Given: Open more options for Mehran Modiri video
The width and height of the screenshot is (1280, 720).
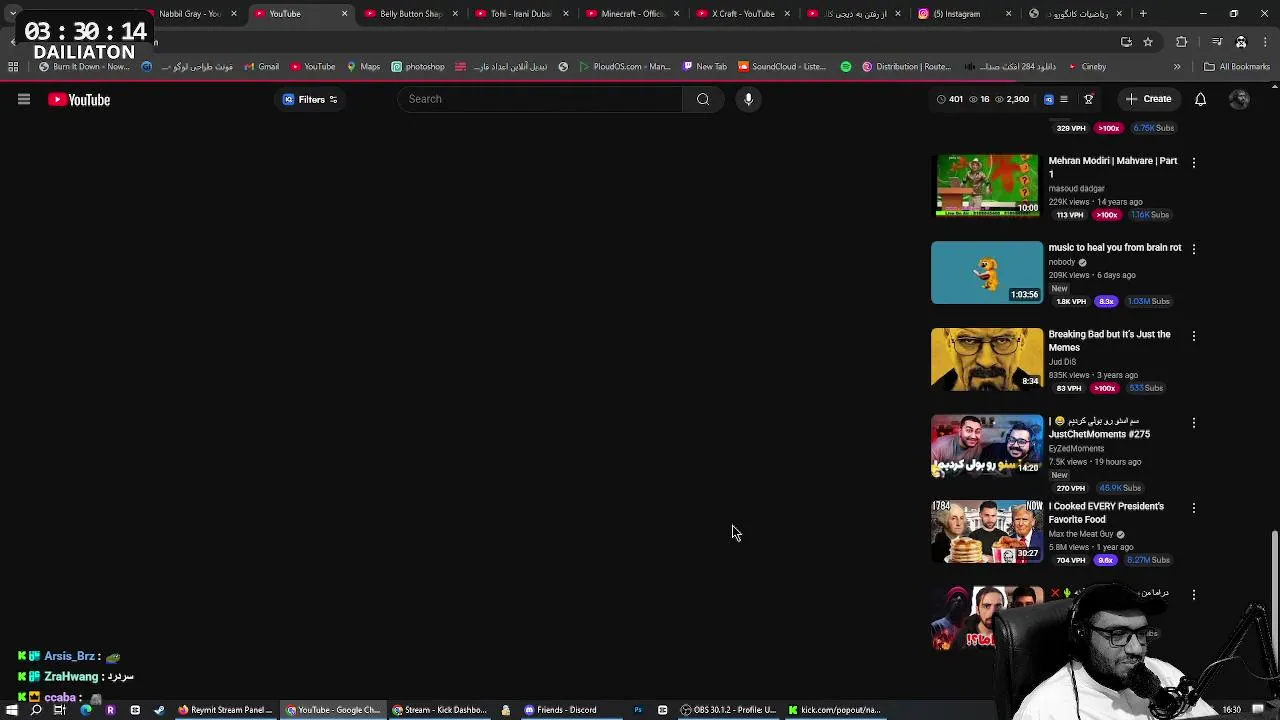Looking at the screenshot, I should [x=1193, y=162].
